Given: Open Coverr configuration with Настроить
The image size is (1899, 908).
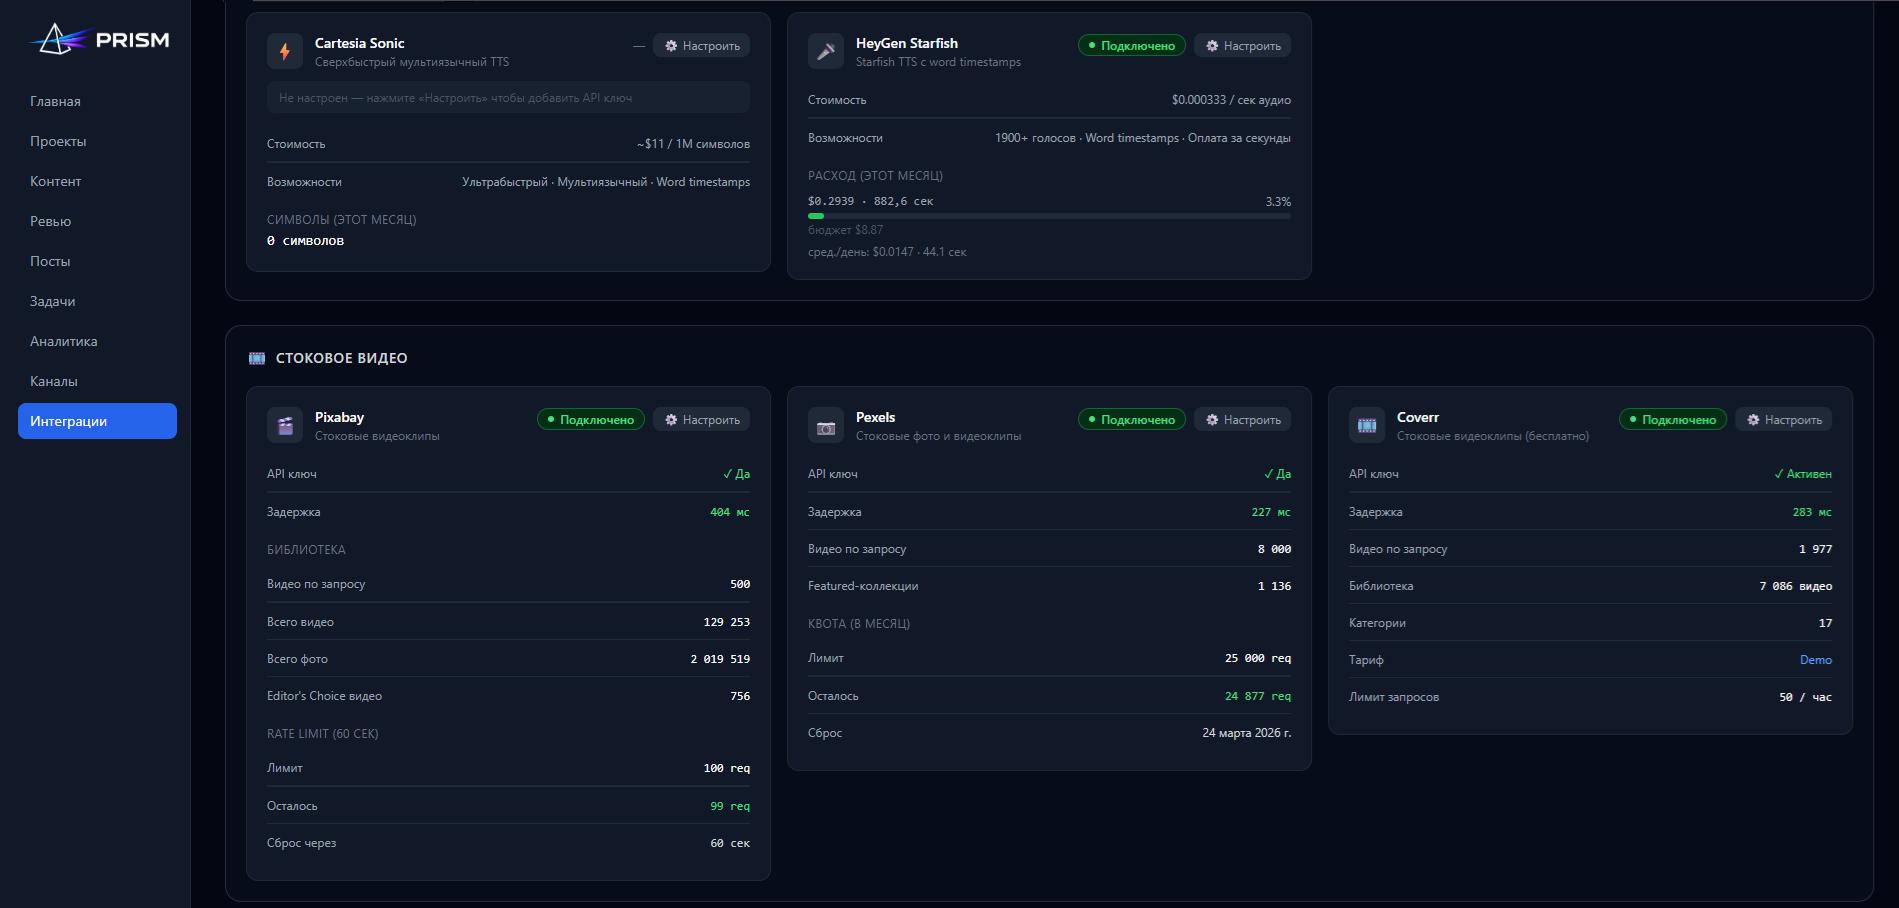Looking at the screenshot, I should point(1784,420).
